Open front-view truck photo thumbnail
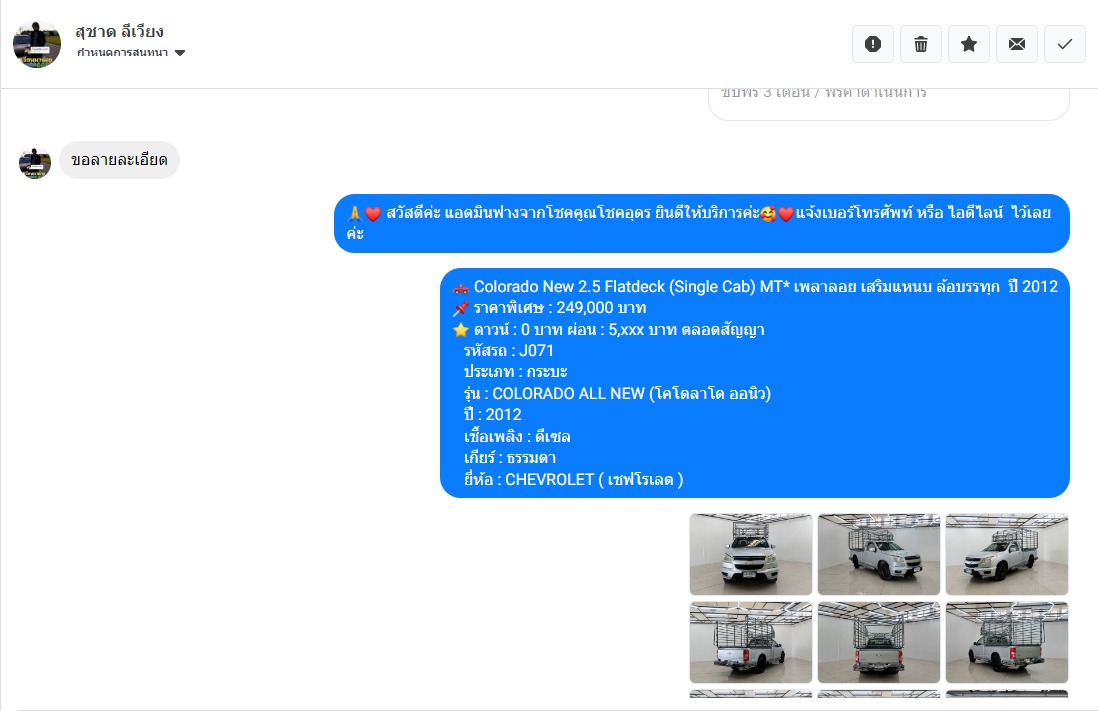The width and height of the screenshot is (1098, 711). click(751, 554)
